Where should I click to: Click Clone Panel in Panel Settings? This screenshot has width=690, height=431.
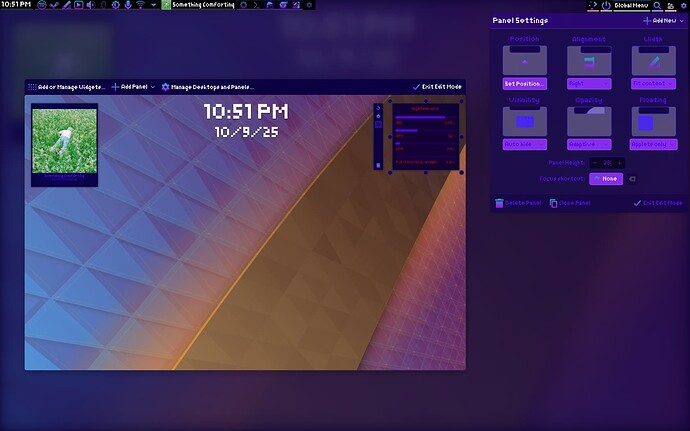click(x=570, y=203)
